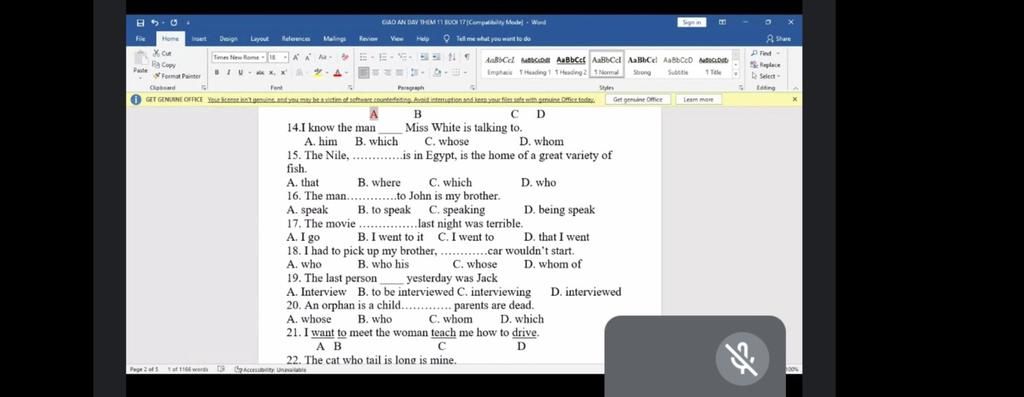Toggle left text alignment

[364, 72]
